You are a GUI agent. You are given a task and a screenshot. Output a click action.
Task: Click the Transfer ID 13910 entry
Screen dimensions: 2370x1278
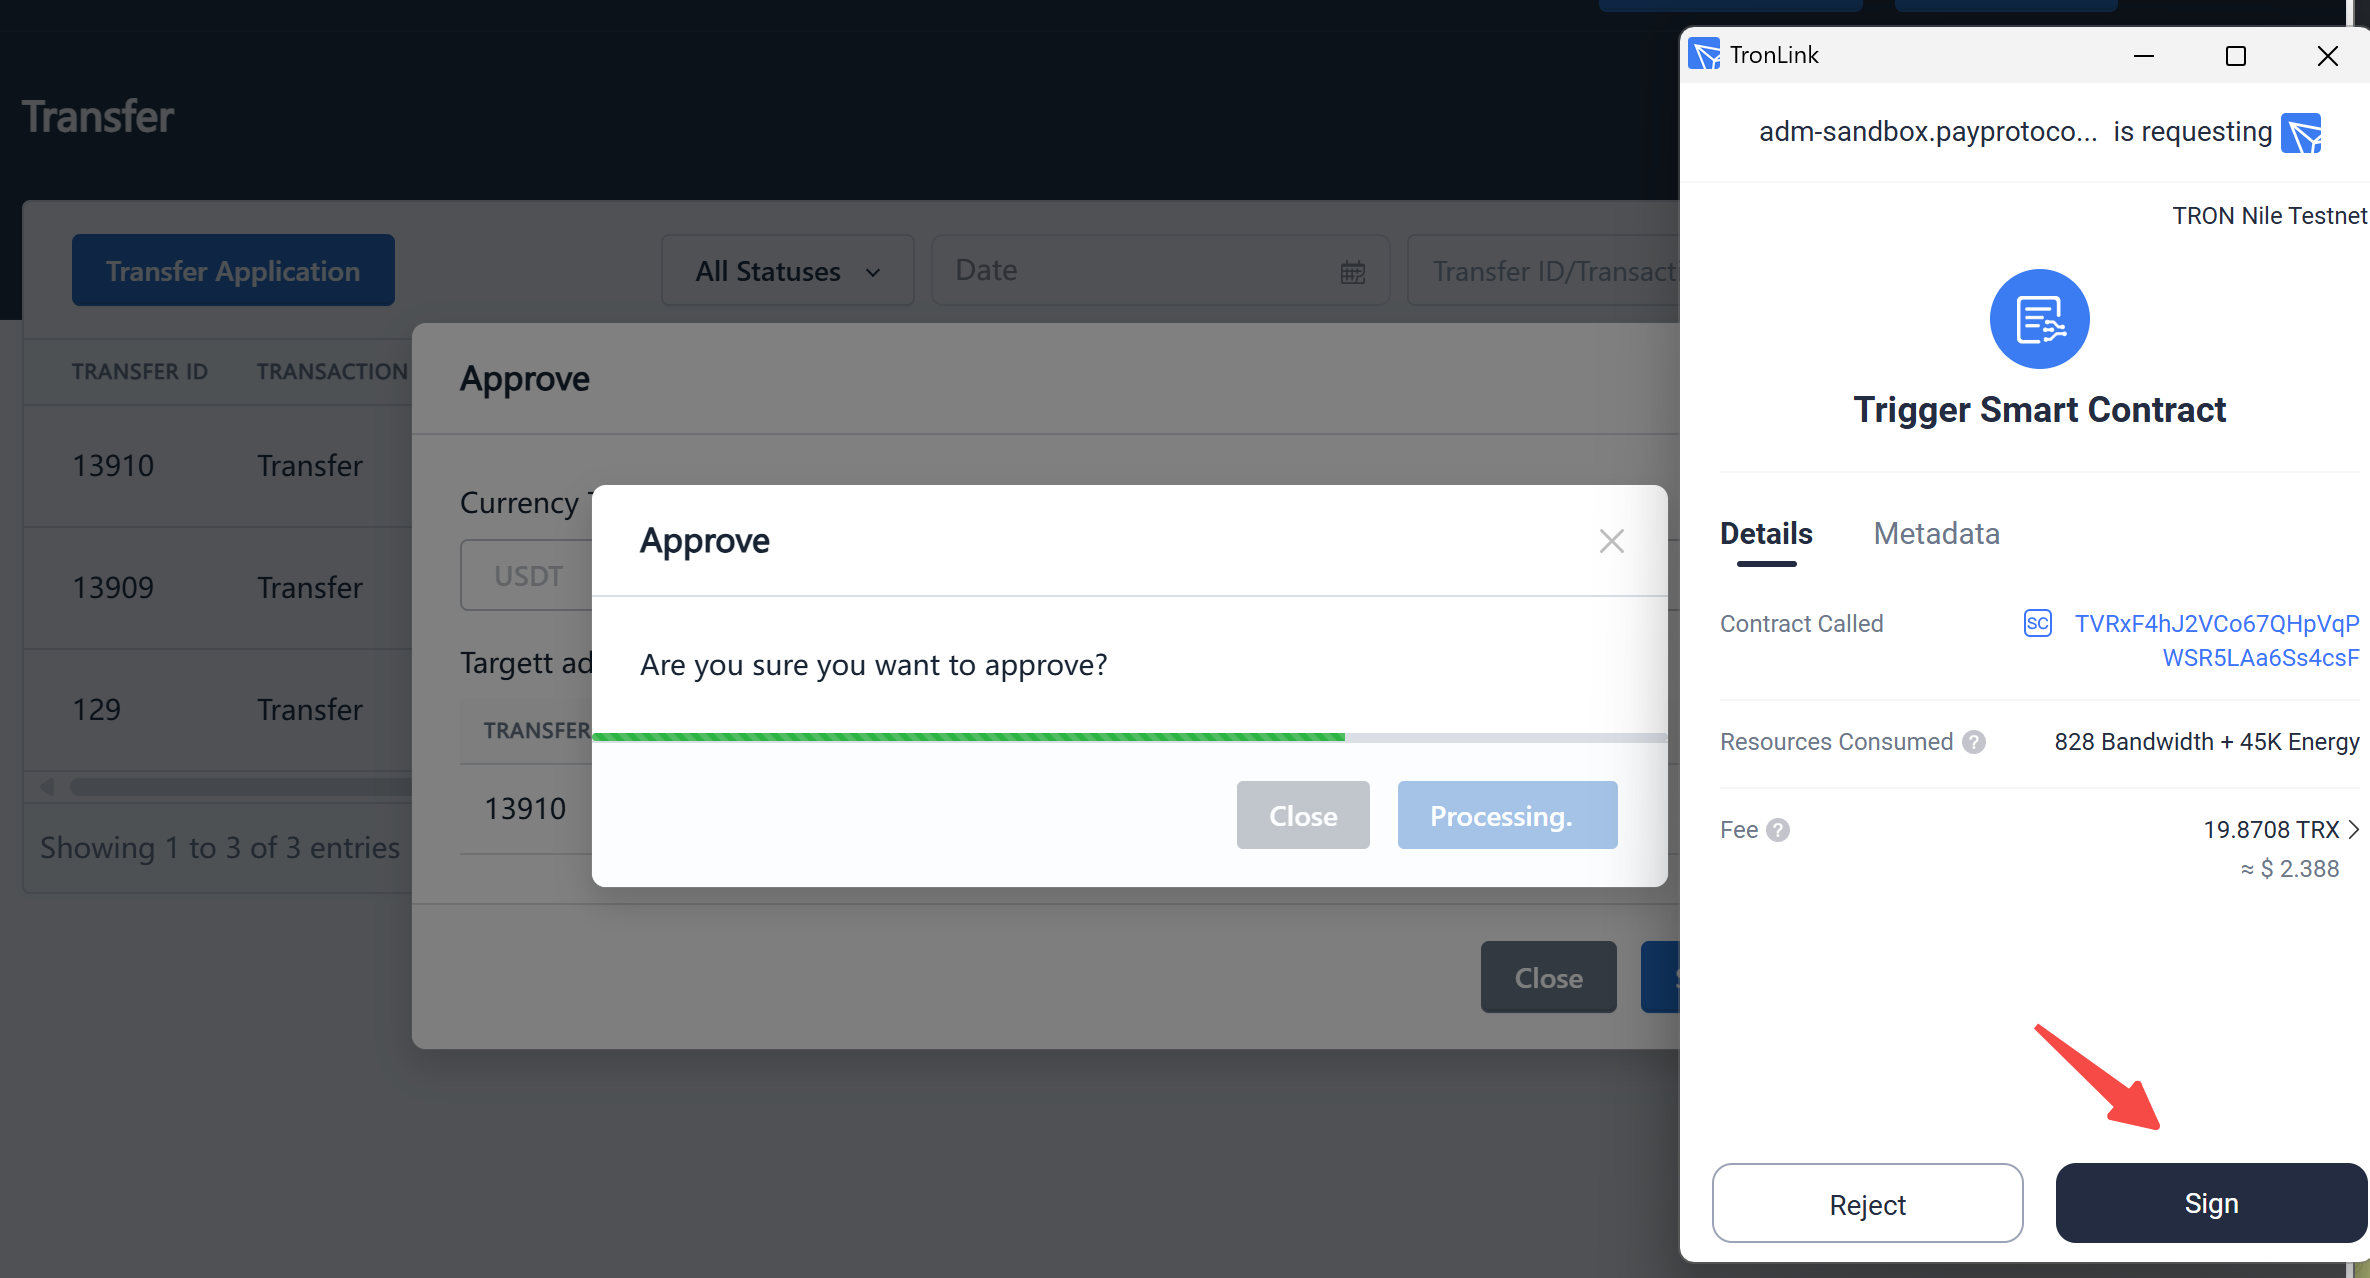click(220, 466)
